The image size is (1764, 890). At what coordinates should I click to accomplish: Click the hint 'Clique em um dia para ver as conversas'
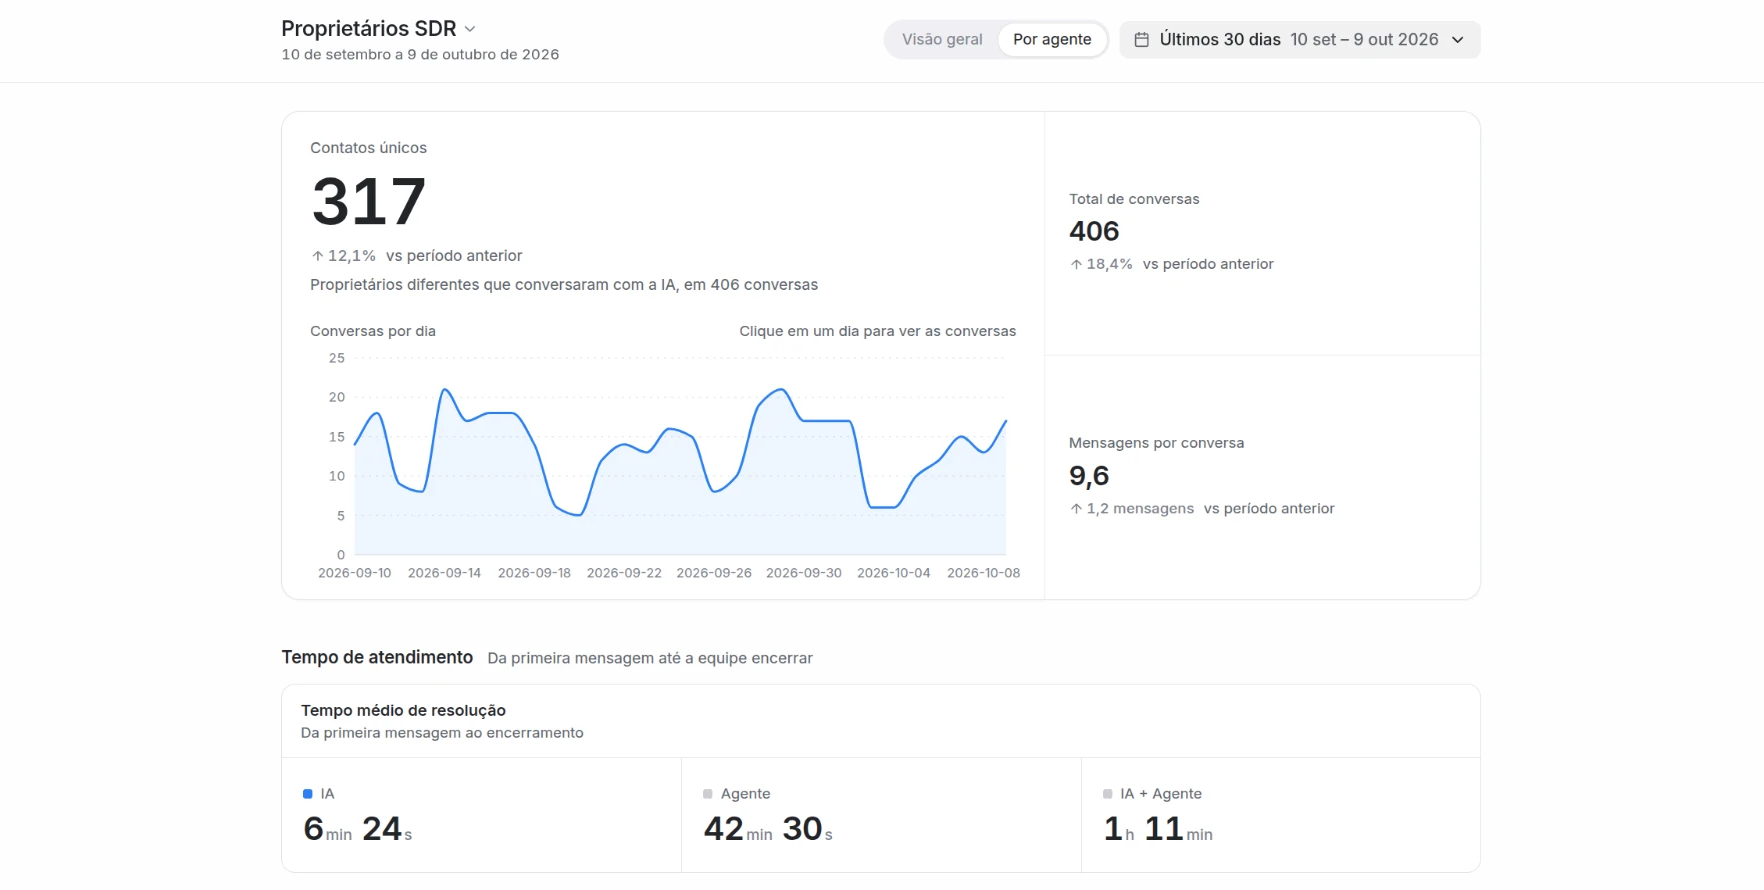coord(877,331)
